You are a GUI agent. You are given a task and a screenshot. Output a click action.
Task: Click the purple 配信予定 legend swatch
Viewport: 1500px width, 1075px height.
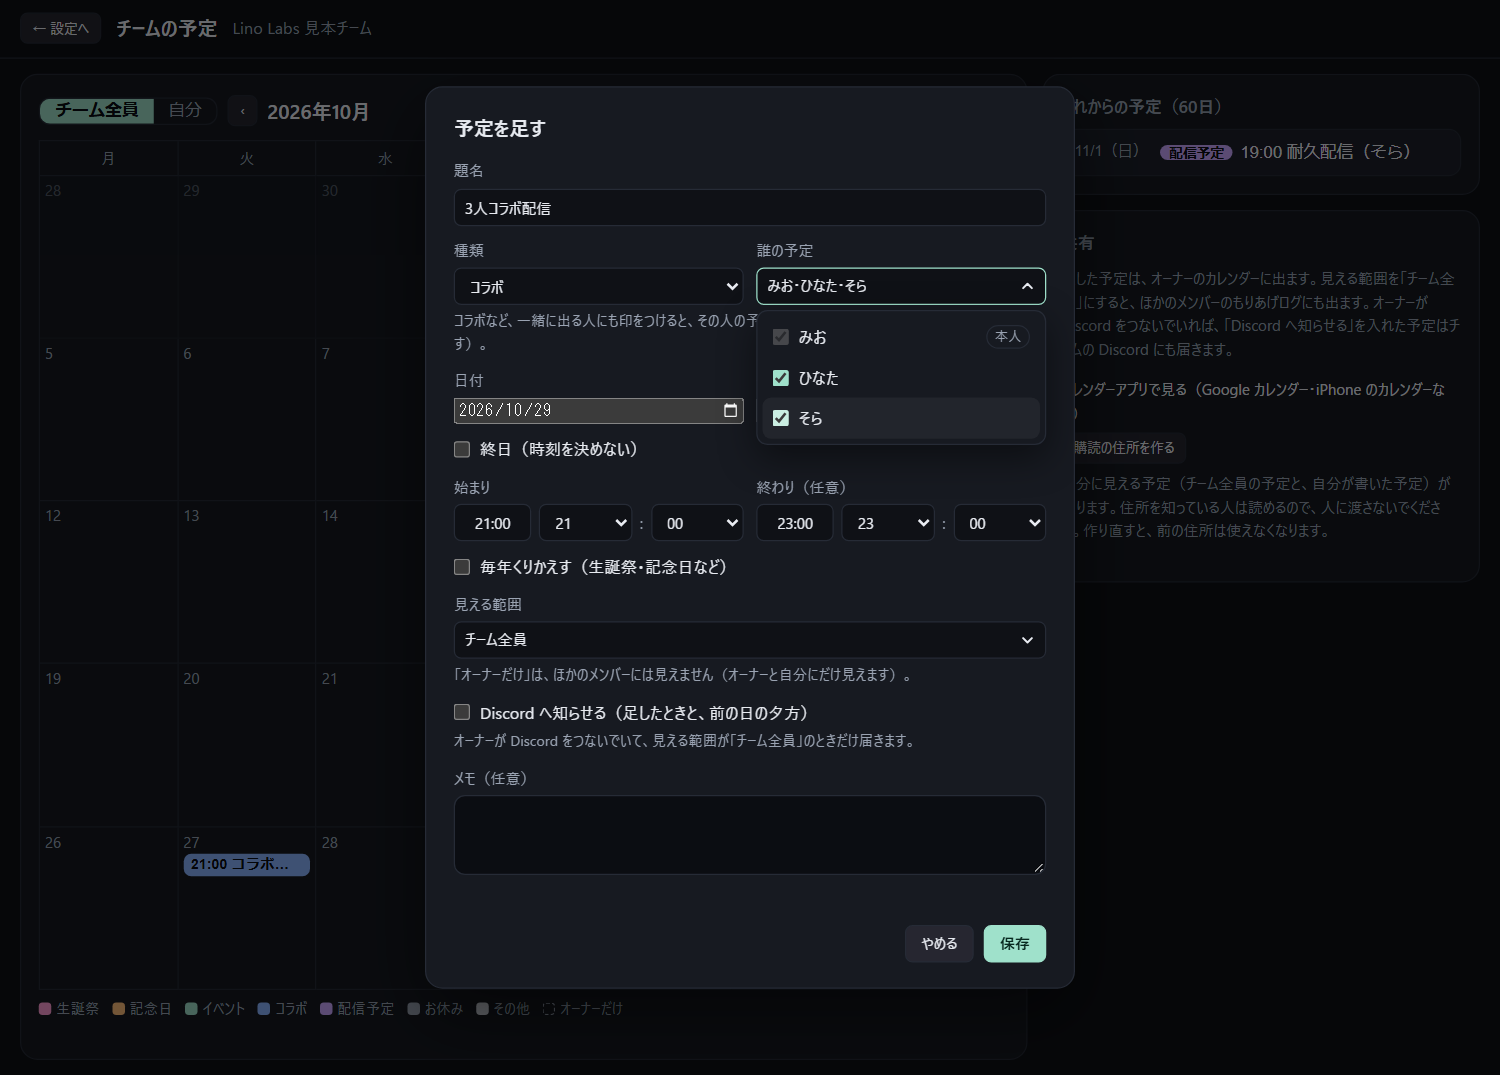(x=326, y=1009)
